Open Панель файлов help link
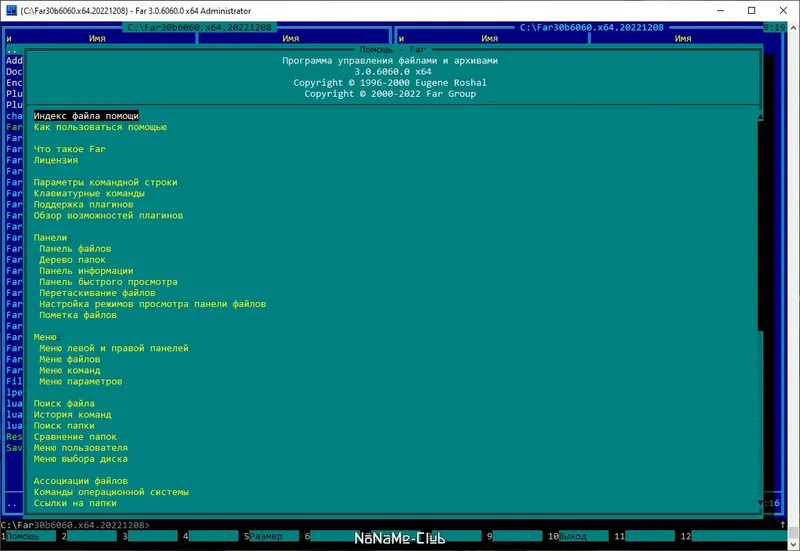The image size is (800, 551). tap(75, 249)
